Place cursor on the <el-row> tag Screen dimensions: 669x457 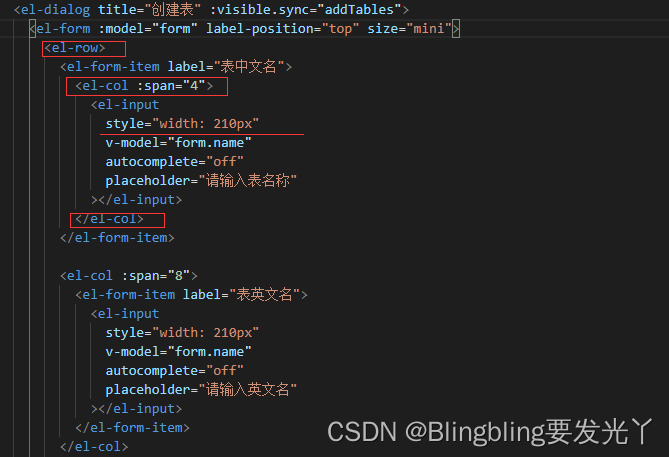coord(75,48)
